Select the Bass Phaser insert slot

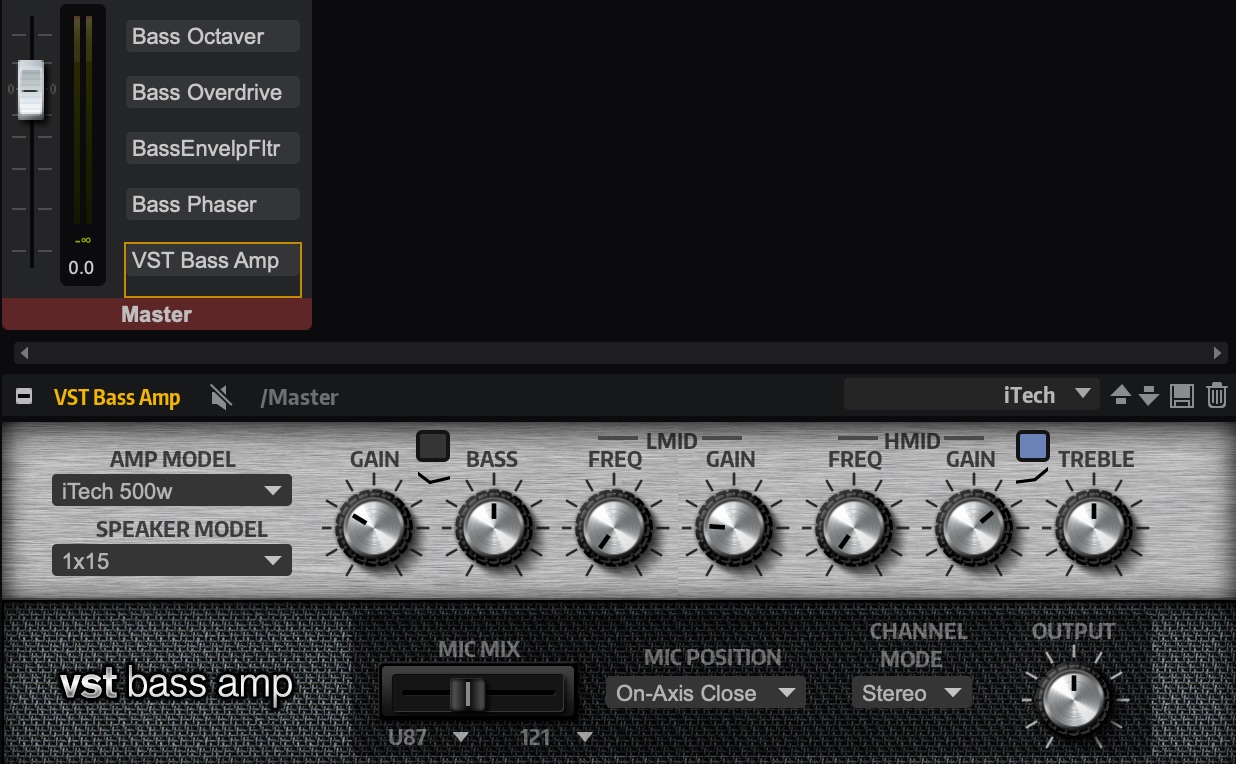[x=213, y=204]
